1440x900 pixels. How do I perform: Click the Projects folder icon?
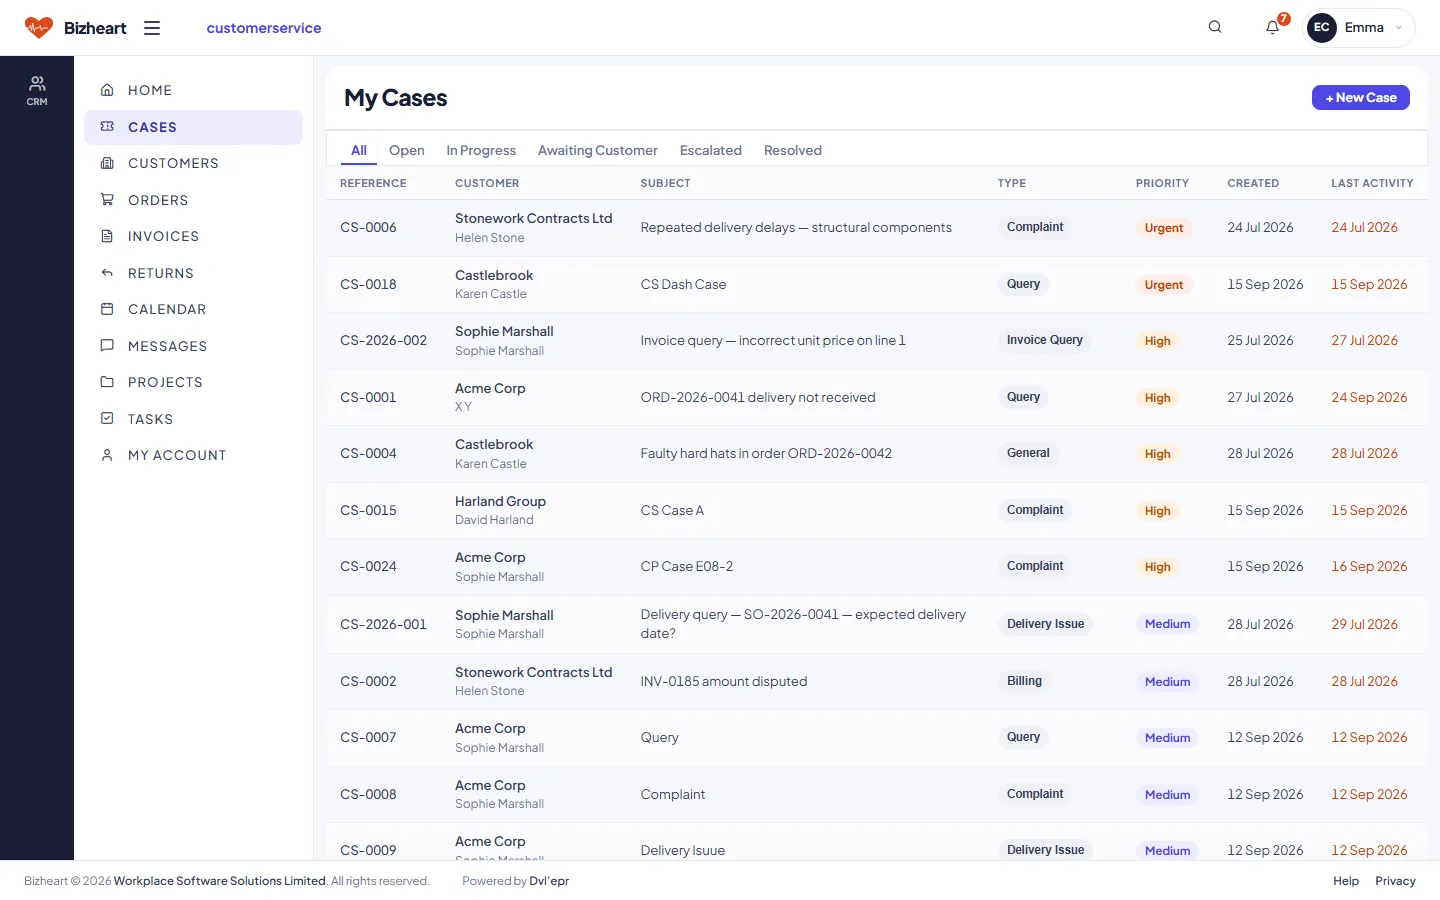(107, 382)
